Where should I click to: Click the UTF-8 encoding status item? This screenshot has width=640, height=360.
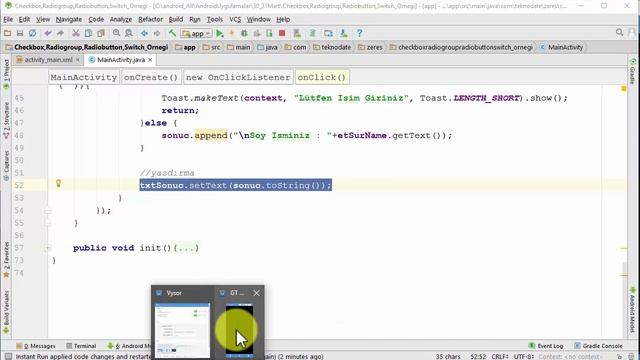(x=524, y=356)
